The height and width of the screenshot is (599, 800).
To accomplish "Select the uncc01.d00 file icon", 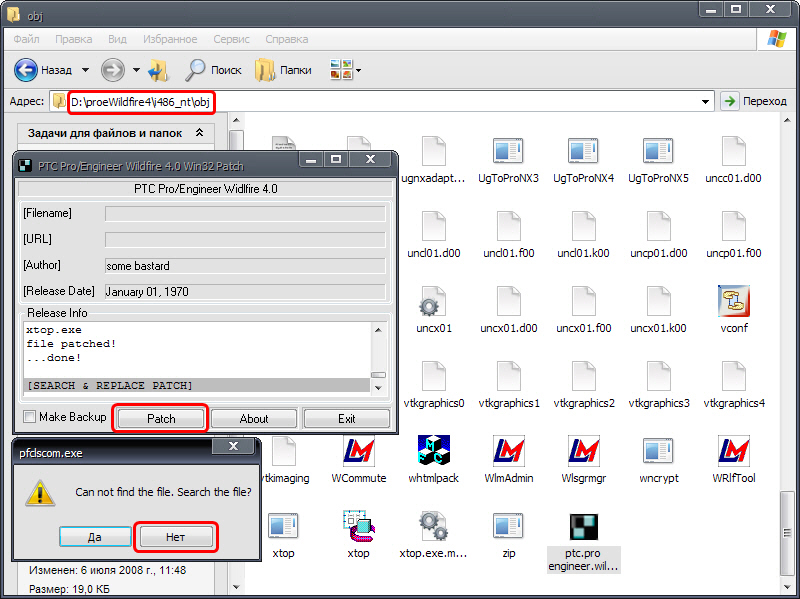I will 734,151.
